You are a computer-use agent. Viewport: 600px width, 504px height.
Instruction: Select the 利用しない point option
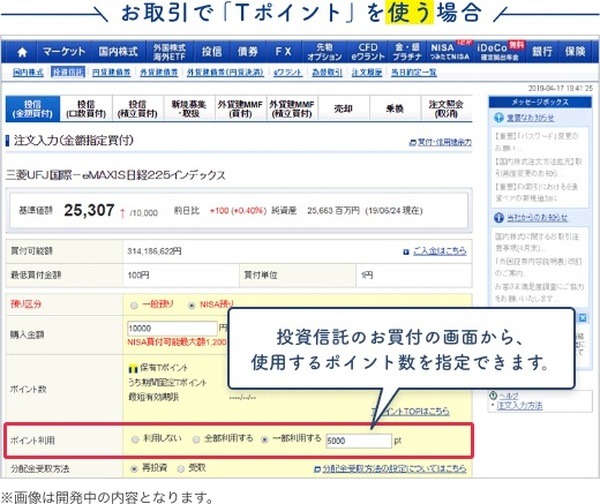135,440
